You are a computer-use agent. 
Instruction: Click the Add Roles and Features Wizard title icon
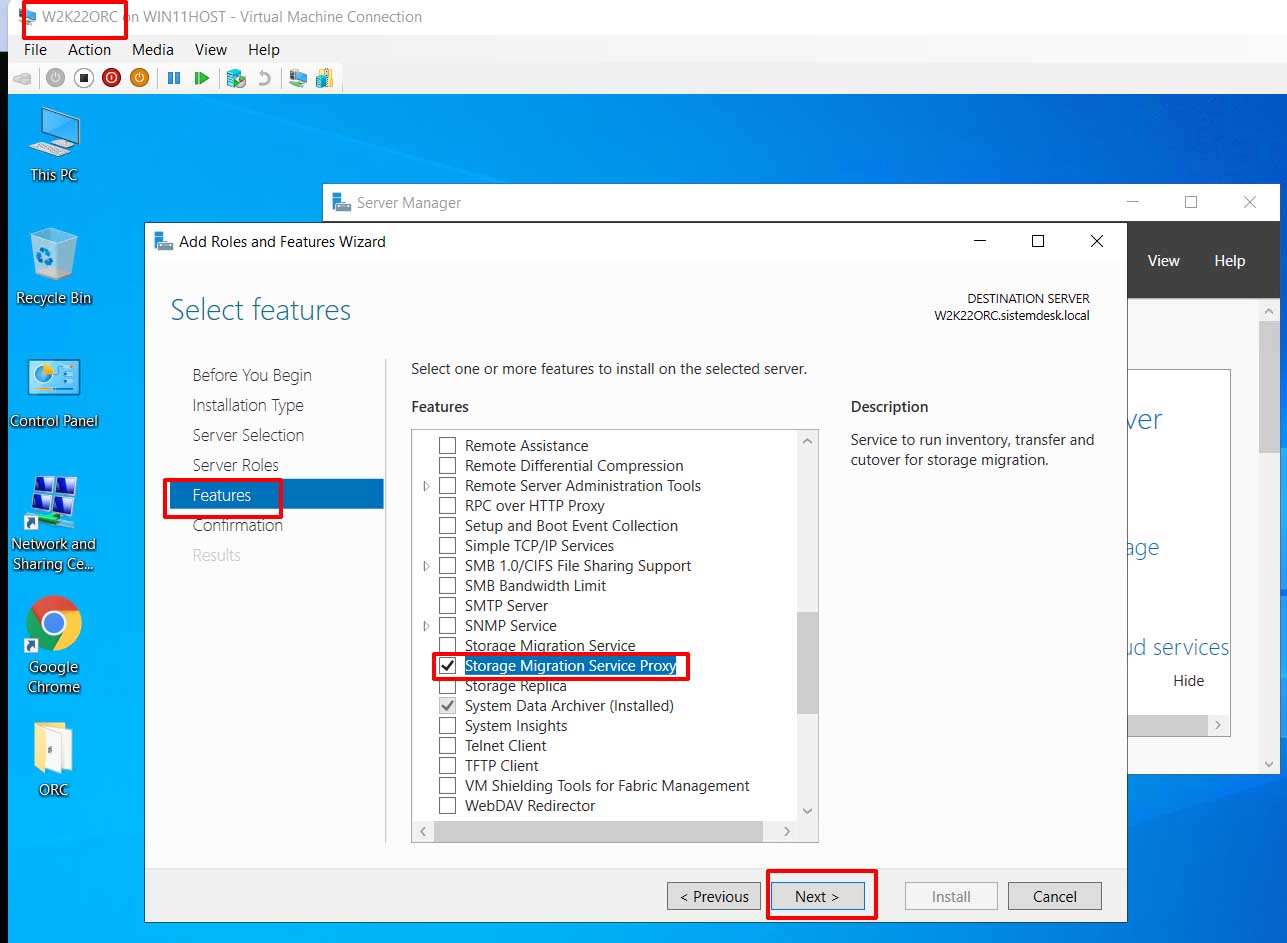click(x=162, y=241)
